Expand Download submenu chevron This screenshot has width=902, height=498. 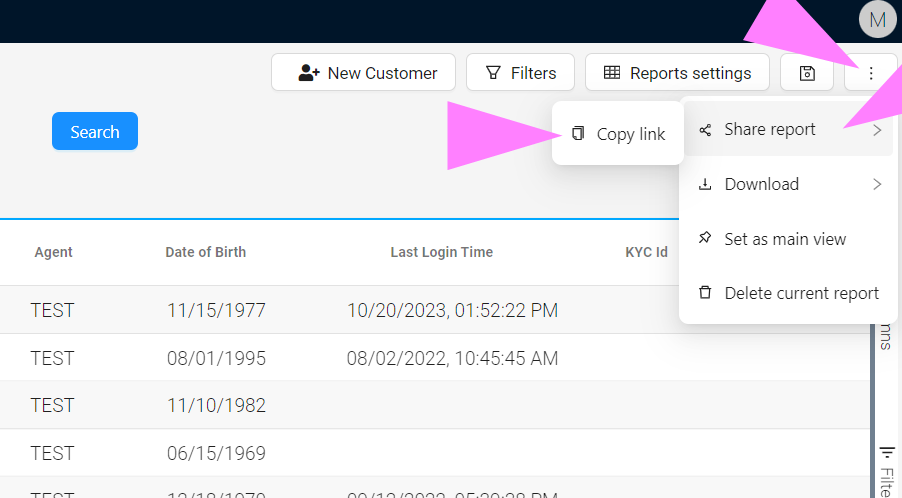pos(877,184)
